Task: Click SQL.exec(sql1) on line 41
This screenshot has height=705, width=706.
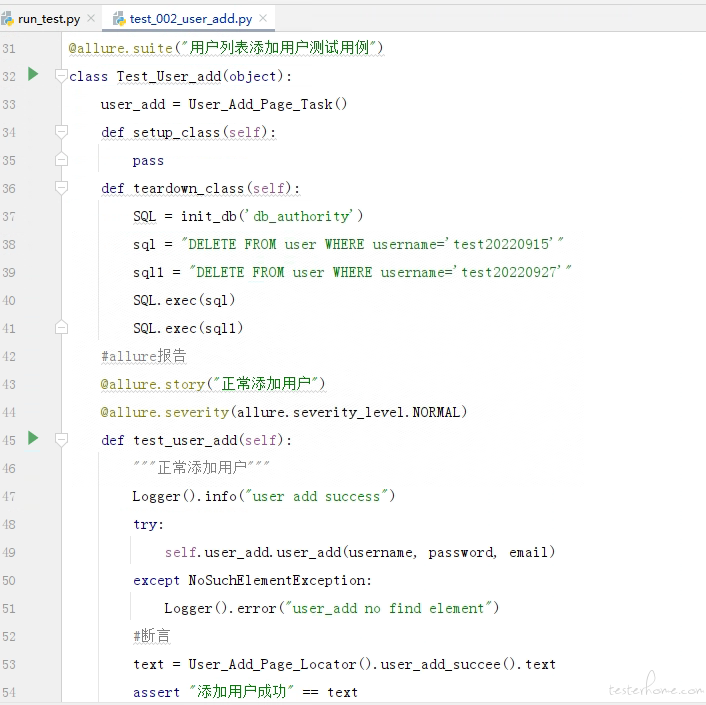Action: (188, 328)
